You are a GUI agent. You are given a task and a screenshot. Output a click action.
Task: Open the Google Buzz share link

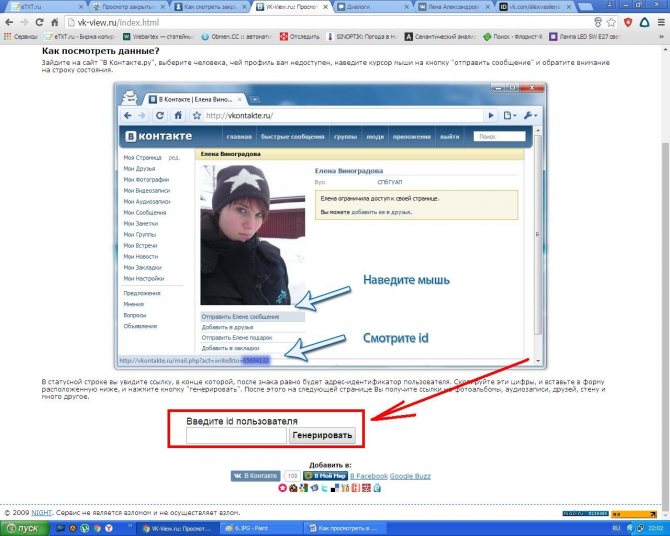click(x=410, y=476)
